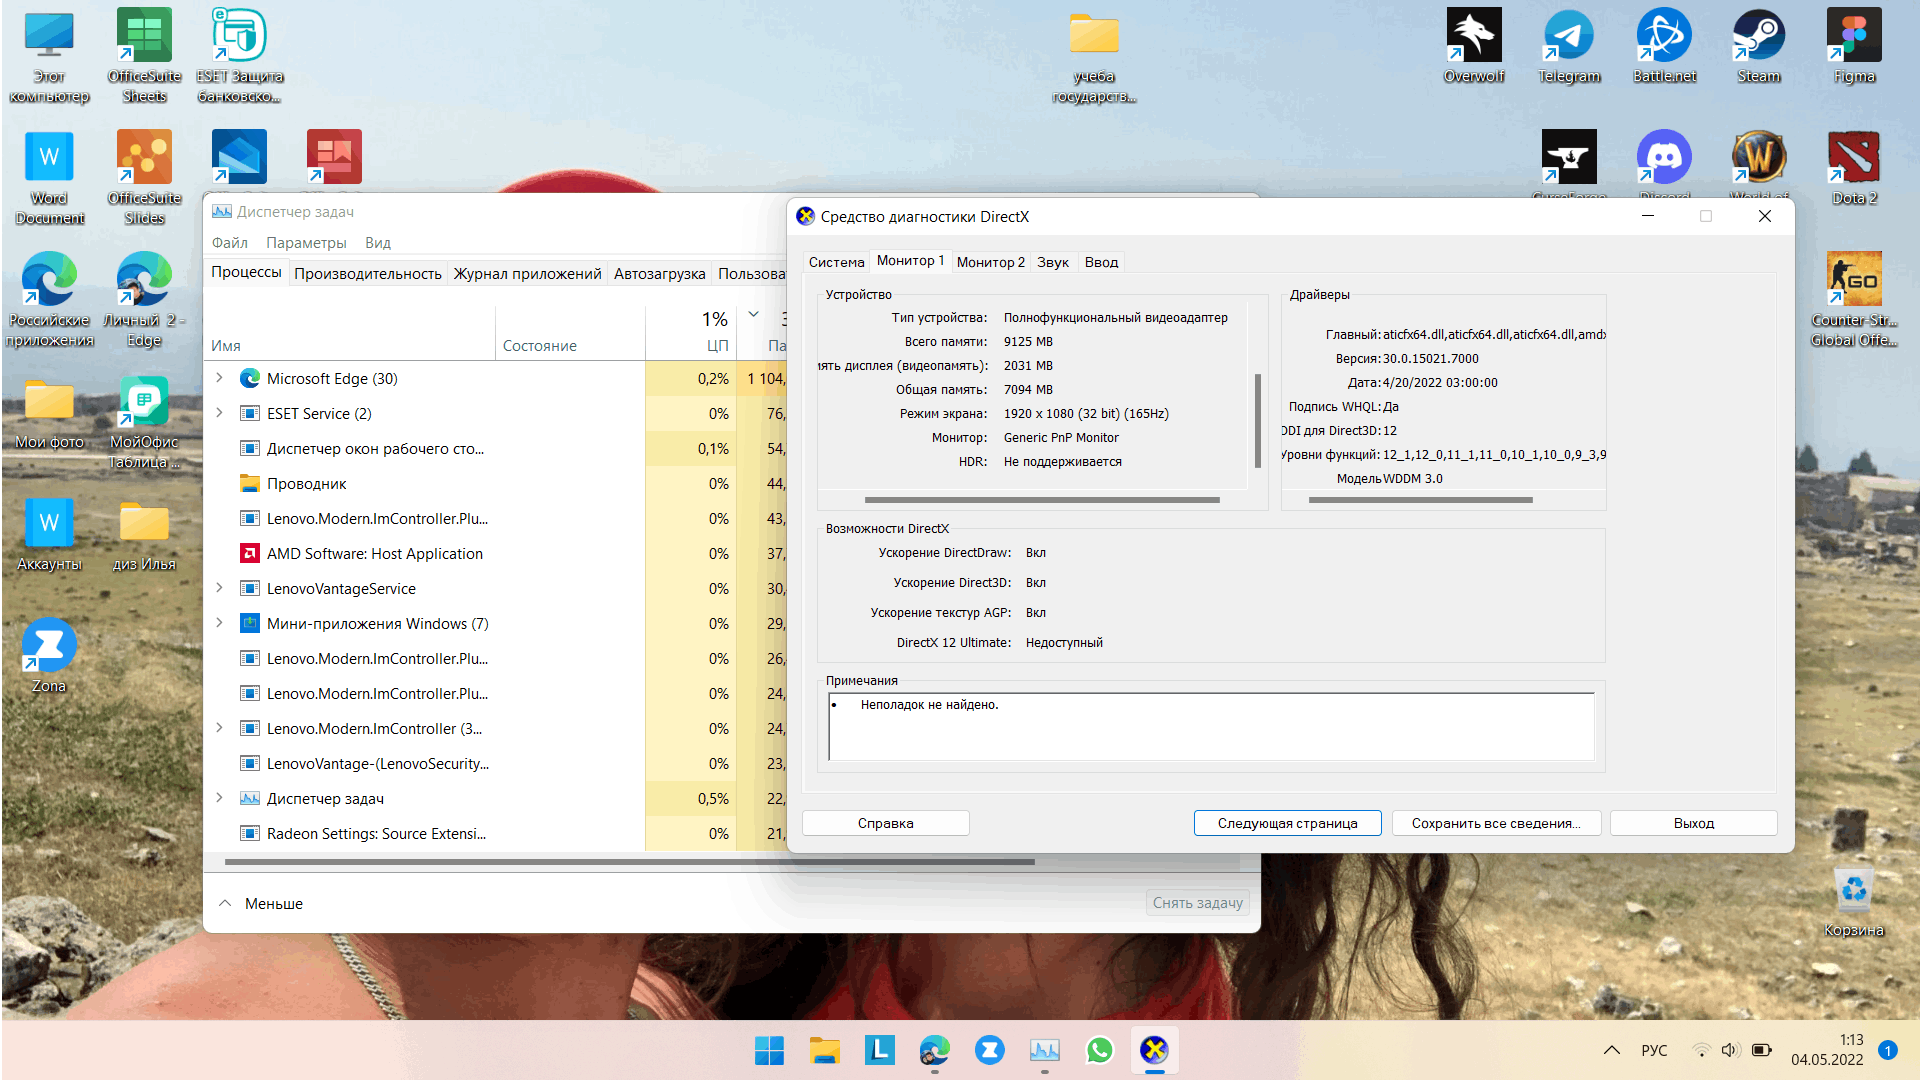Click the Следующая страница button
Viewport: 1920px width, 1080px height.
click(1288, 823)
